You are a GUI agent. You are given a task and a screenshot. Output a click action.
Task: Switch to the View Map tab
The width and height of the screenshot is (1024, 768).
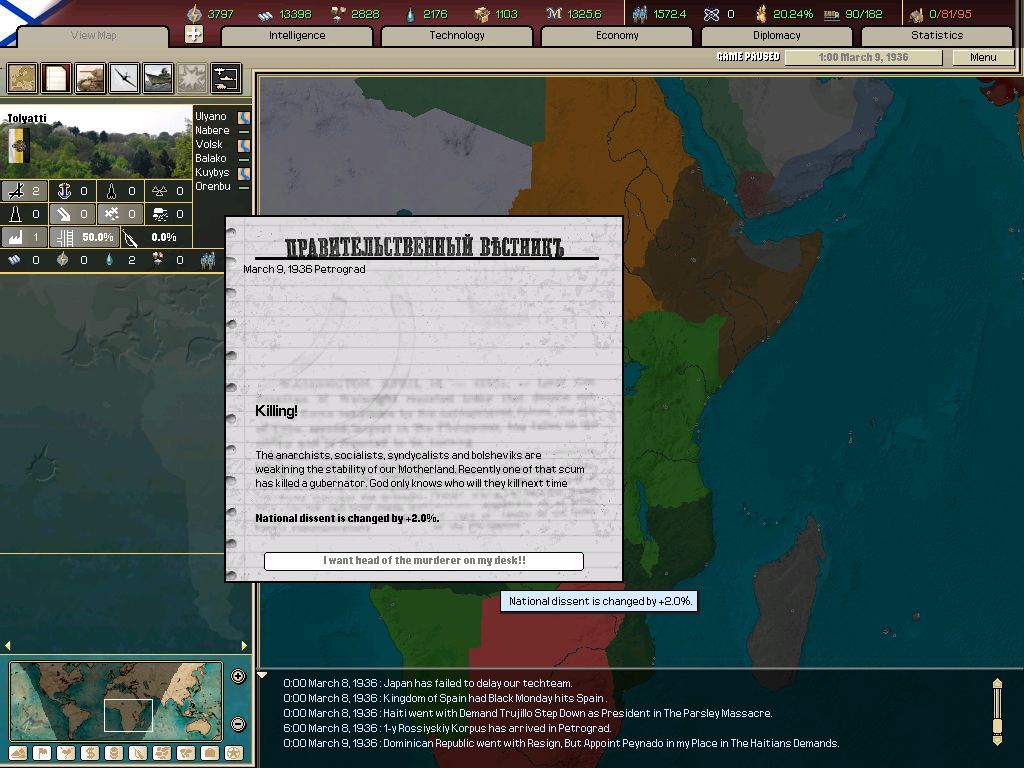click(x=93, y=36)
